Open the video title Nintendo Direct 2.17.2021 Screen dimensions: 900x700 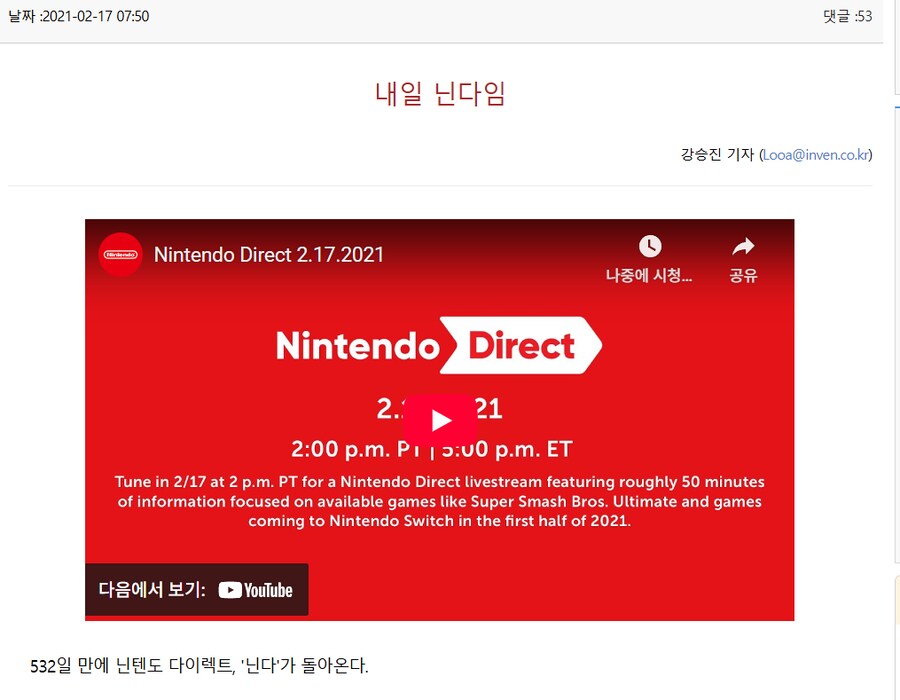[269, 255]
